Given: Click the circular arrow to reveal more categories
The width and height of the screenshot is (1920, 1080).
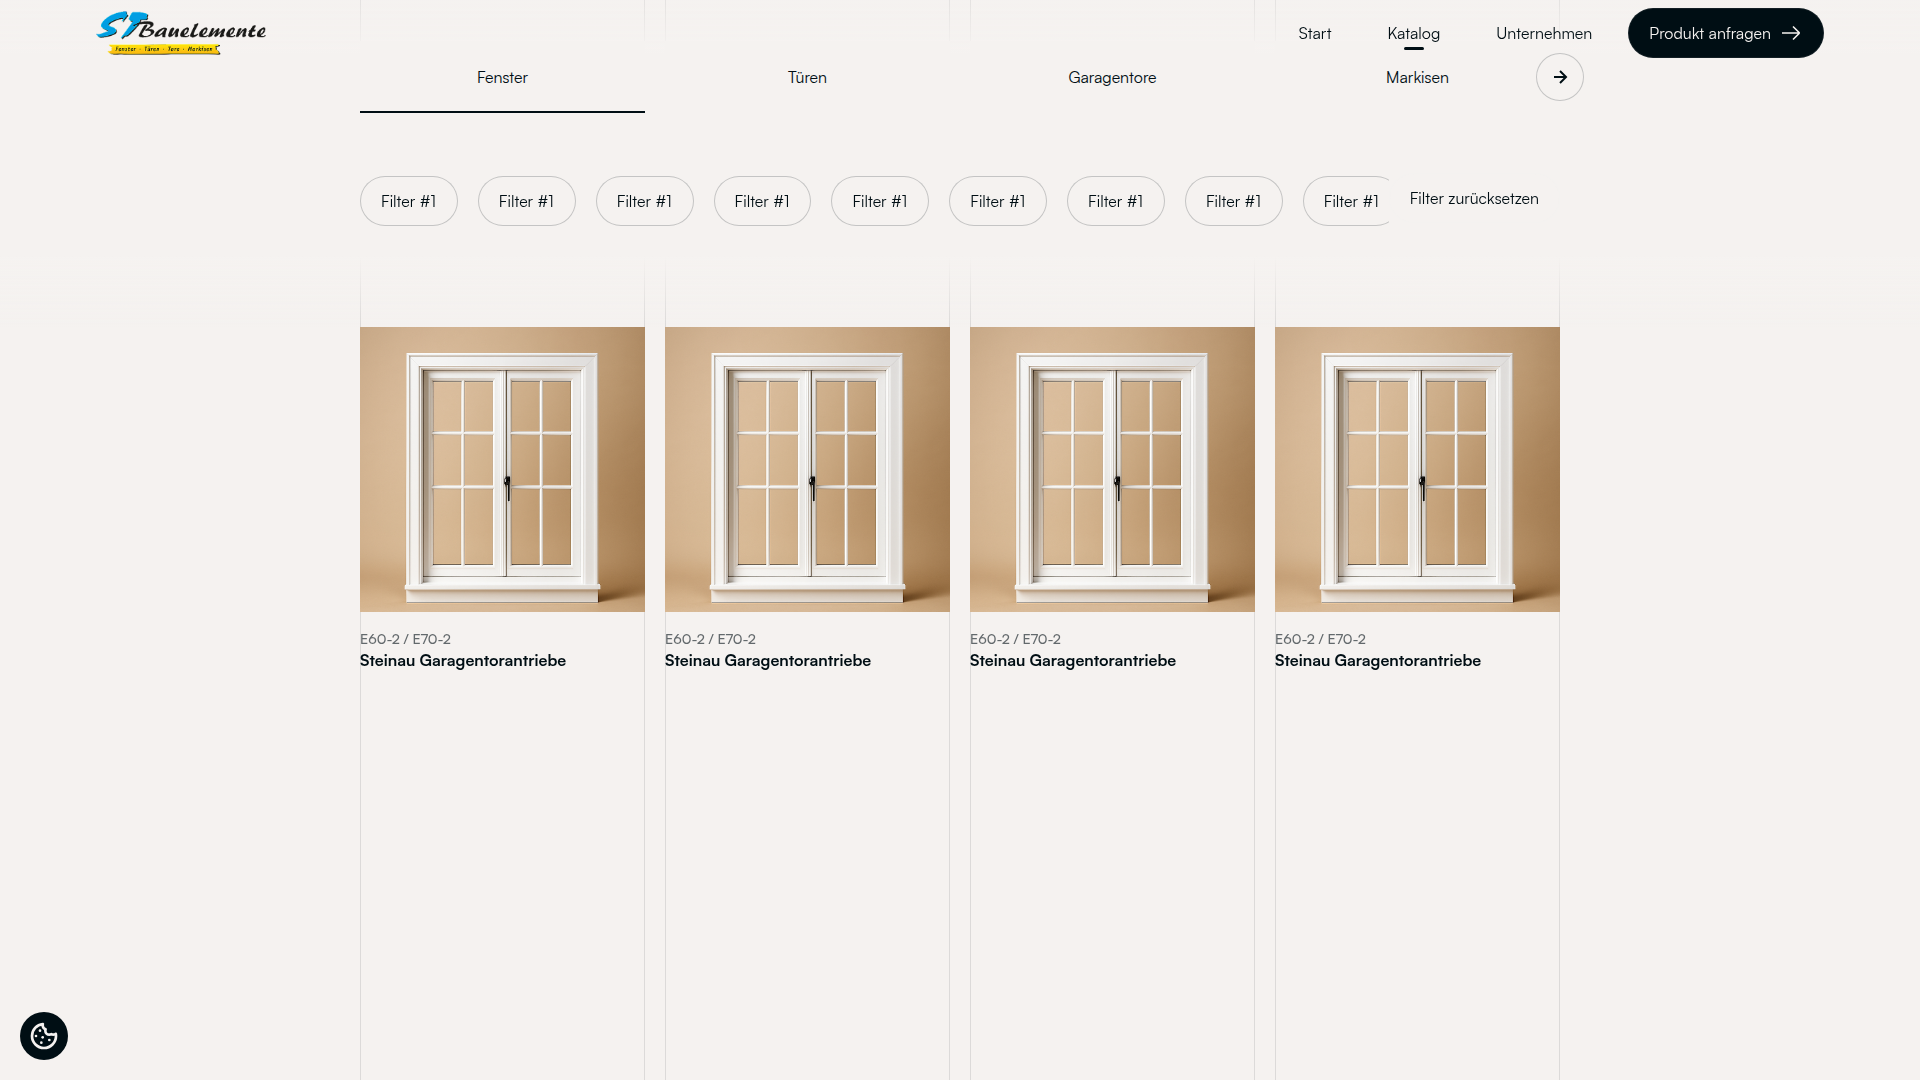Looking at the screenshot, I should (x=1559, y=77).
